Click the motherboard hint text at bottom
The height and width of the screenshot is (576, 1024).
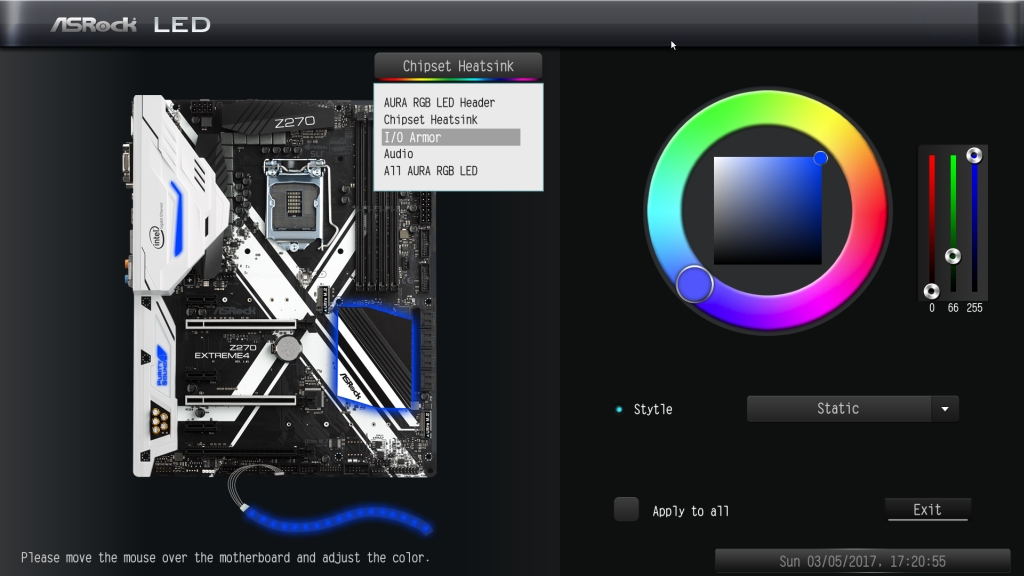(x=225, y=558)
